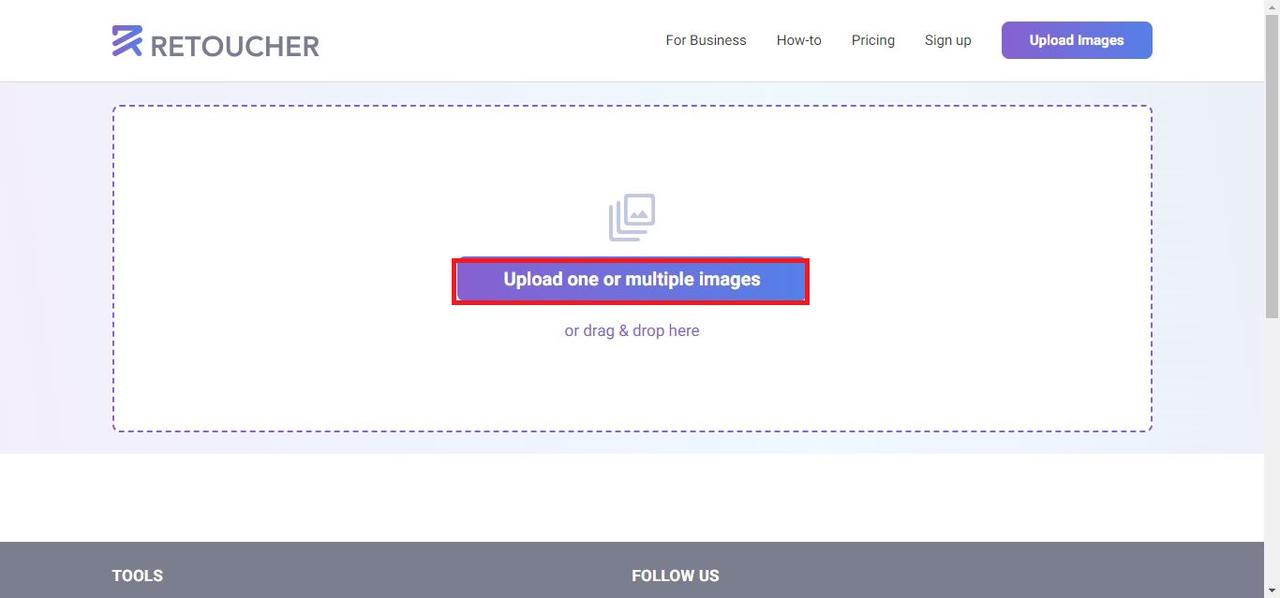1280x598 pixels.
Task: Click the vertical scrollbar thumb
Action: pyautogui.click(x=1272, y=167)
